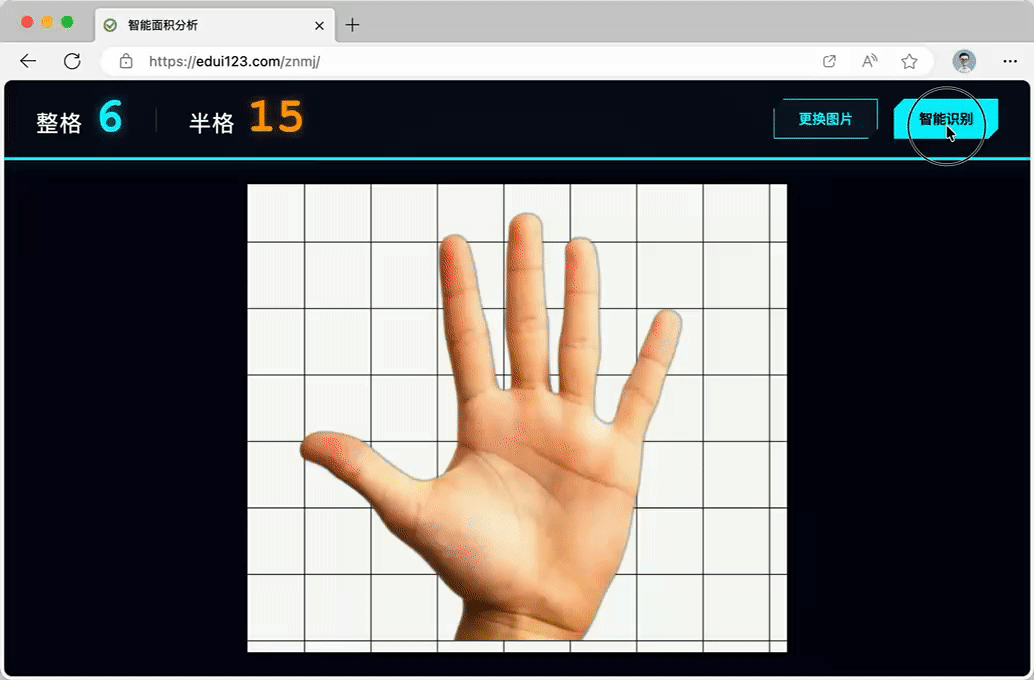Navigate back using the back arrow icon
Viewport: 1034px width, 680px height.
pyautogui.click(x=28, y=60)
